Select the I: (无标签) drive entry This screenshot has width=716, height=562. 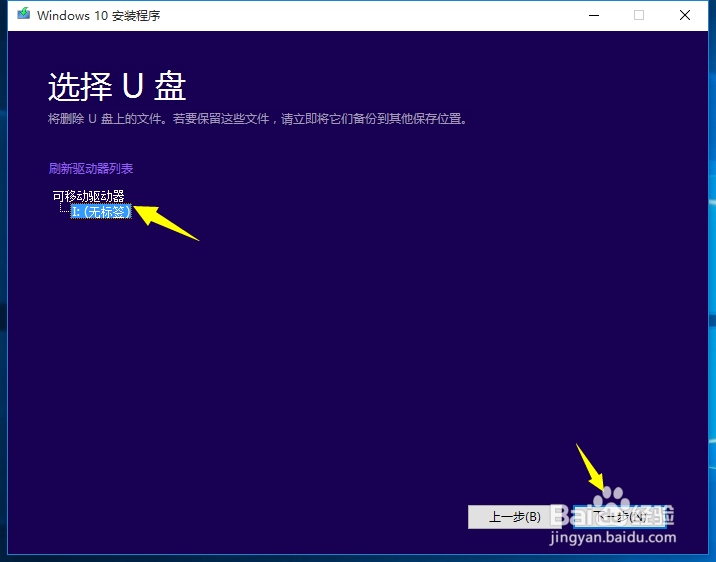(101, 211)
